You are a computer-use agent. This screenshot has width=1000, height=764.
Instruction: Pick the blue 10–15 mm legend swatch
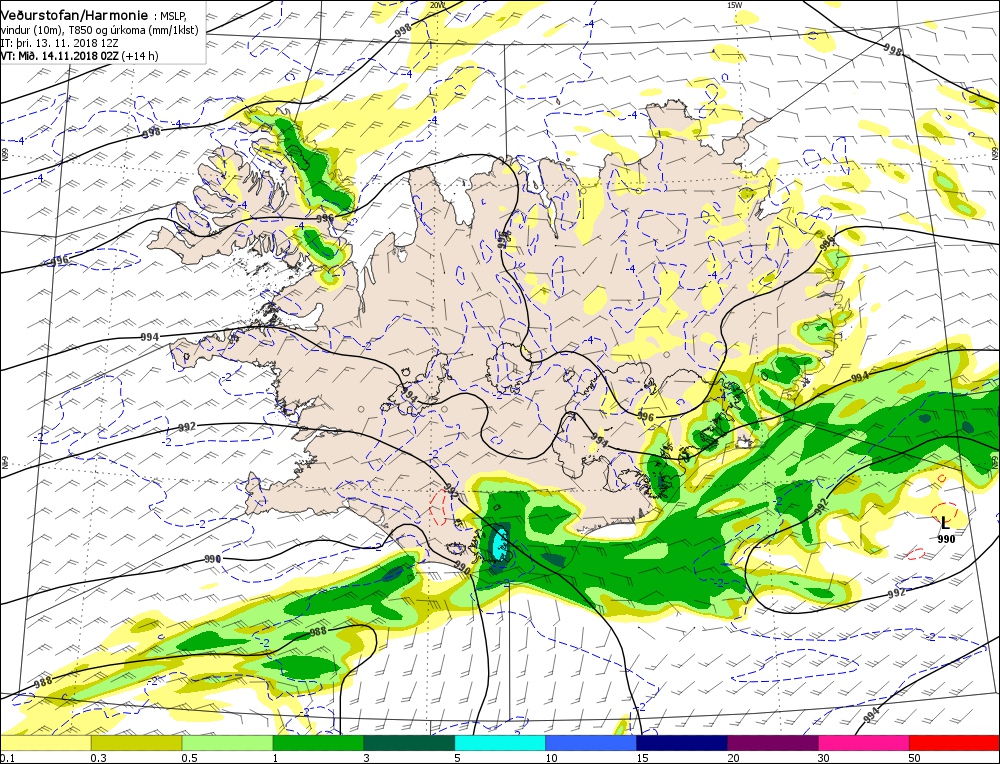click(591, 742)
